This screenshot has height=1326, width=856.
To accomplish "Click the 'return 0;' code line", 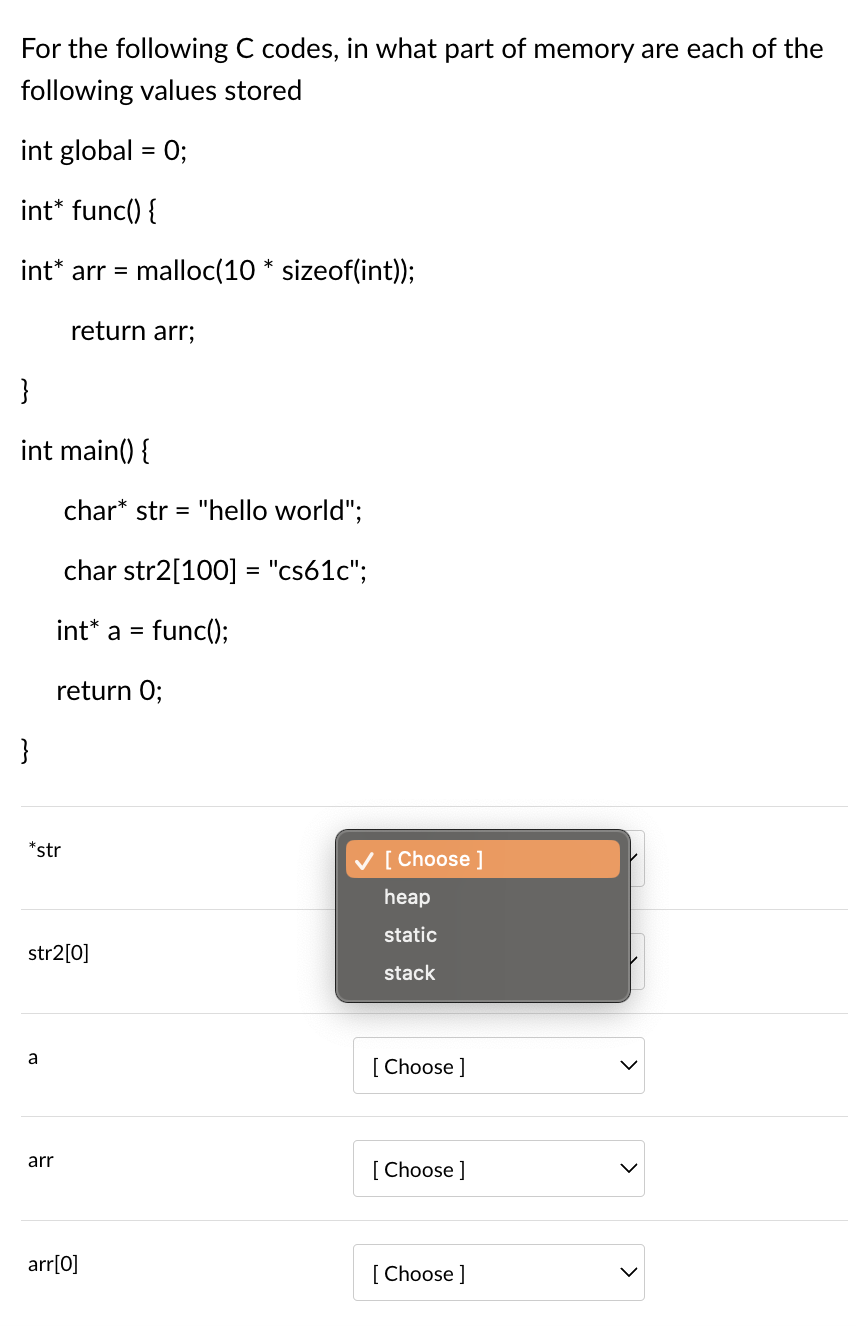I will [110, 691].
